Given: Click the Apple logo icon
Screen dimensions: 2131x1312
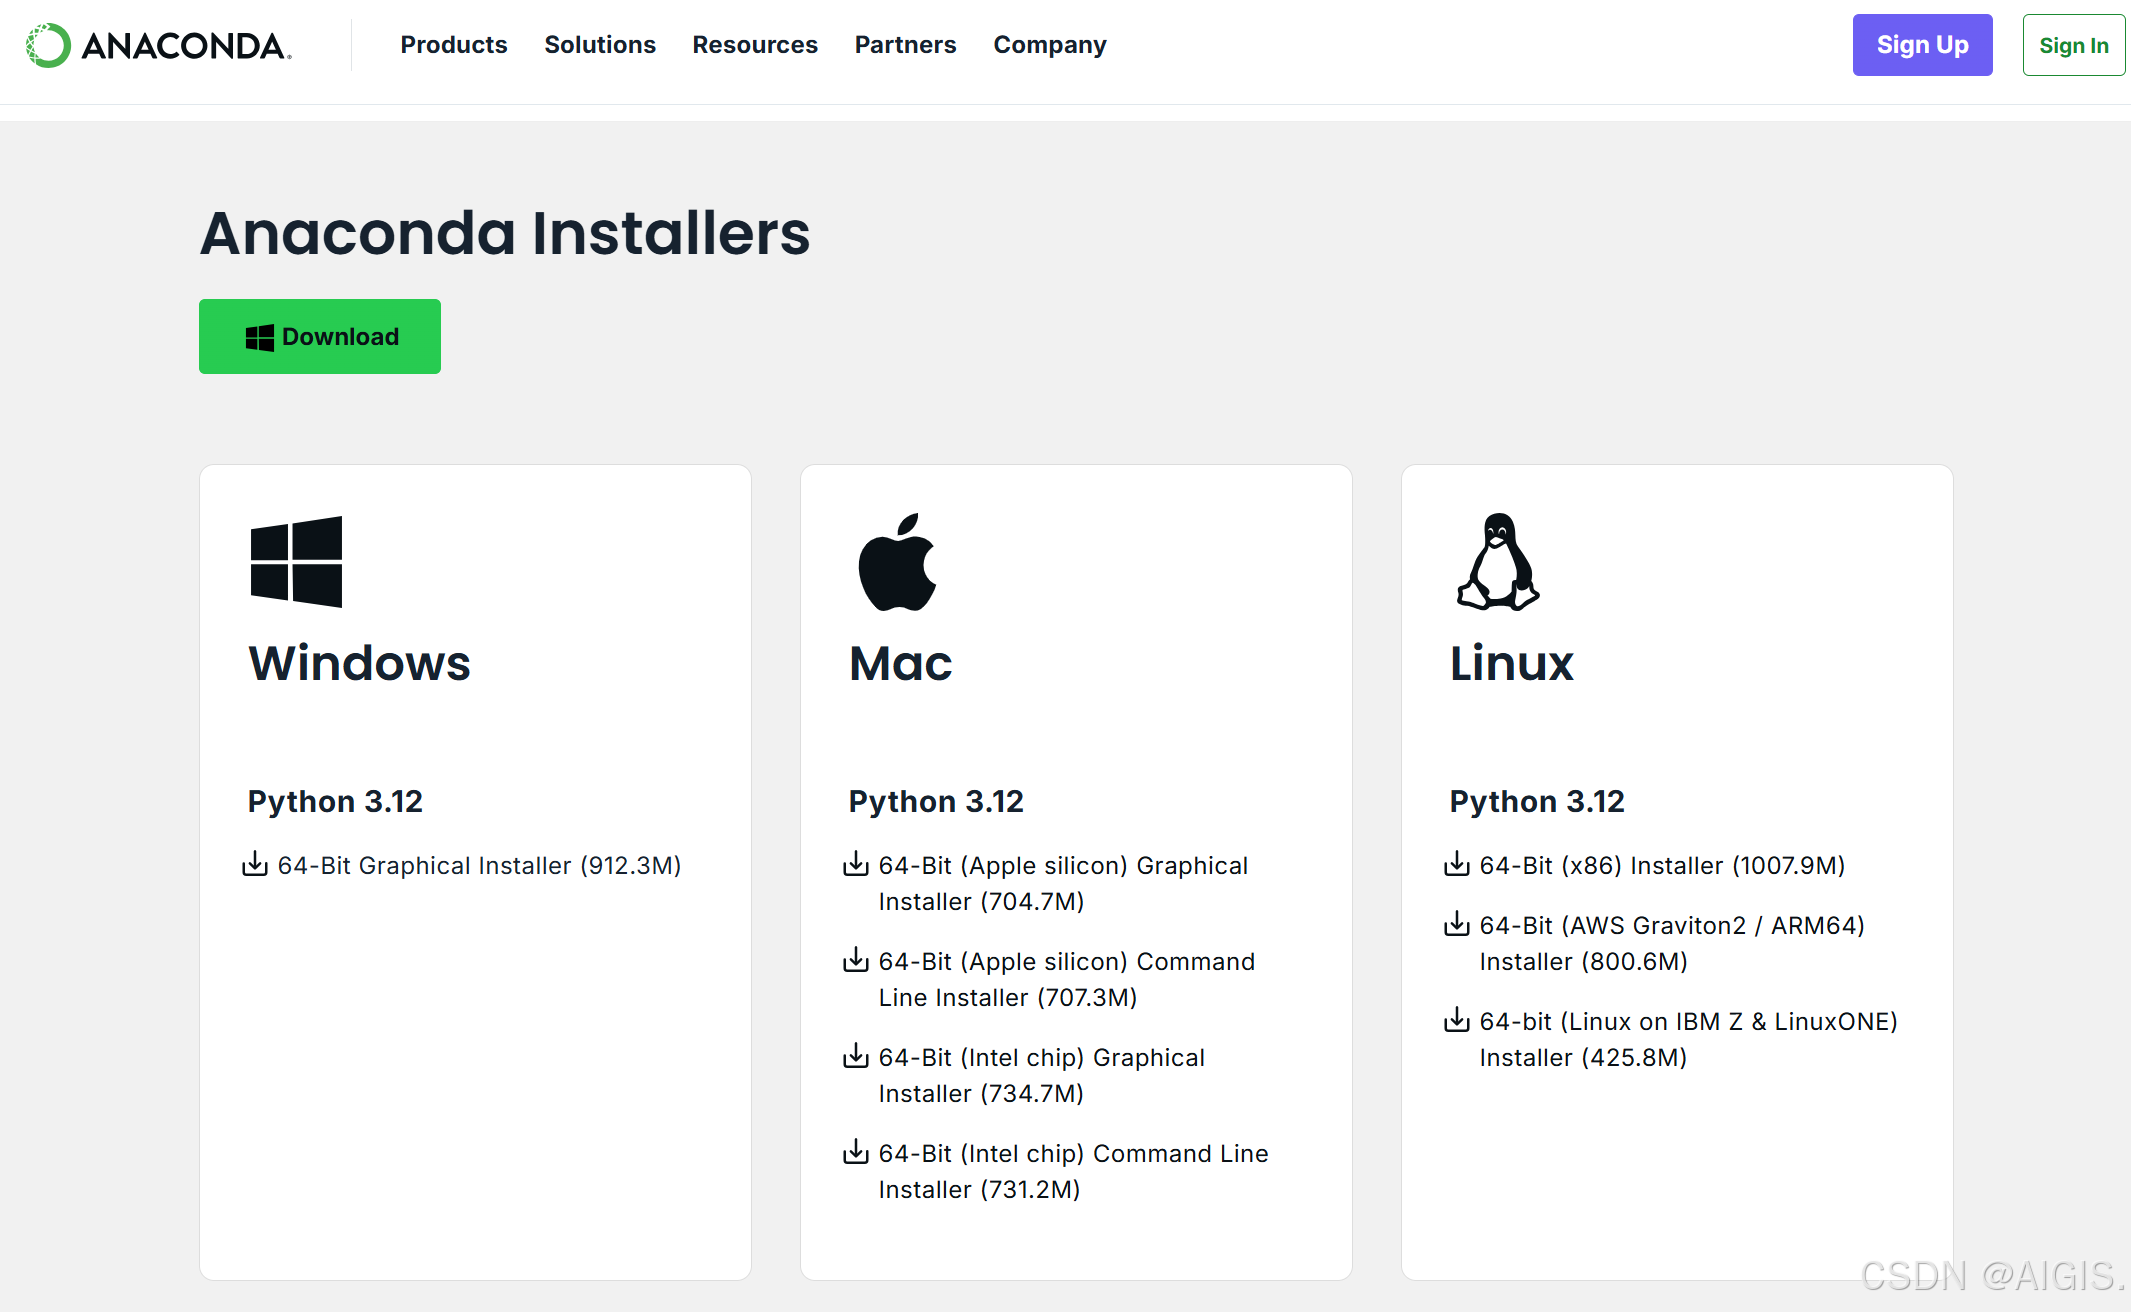Looking at the screenshot, I should 897,562.
